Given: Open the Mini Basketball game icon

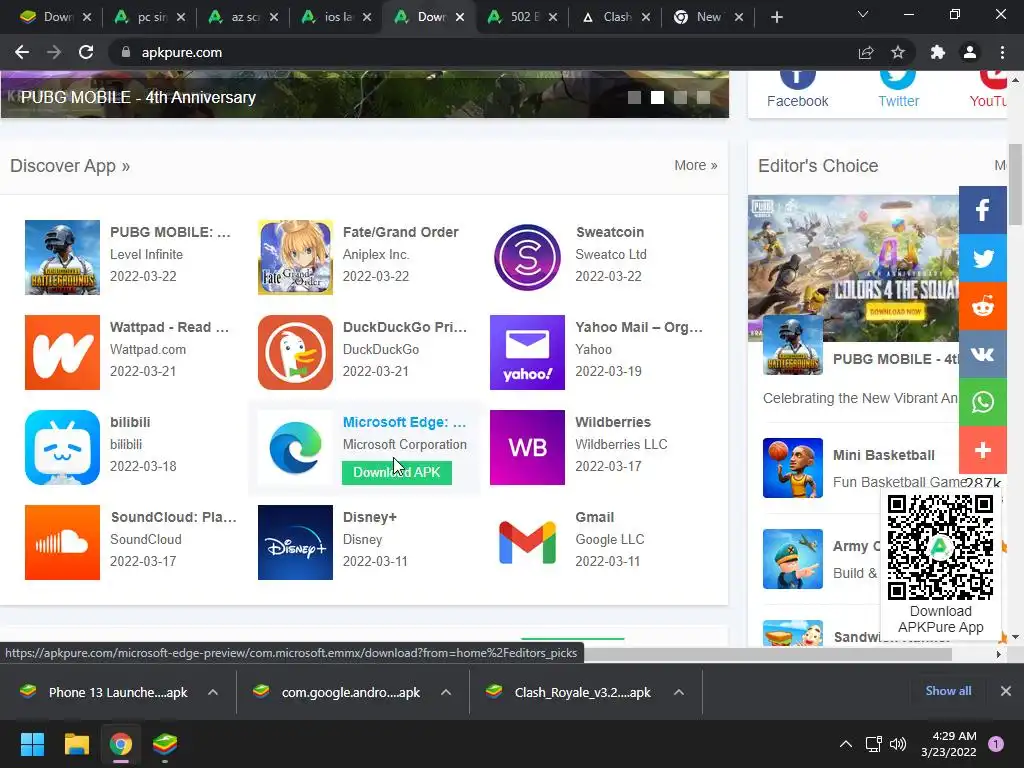Looking at the screenshot, I should coord(793,468).
